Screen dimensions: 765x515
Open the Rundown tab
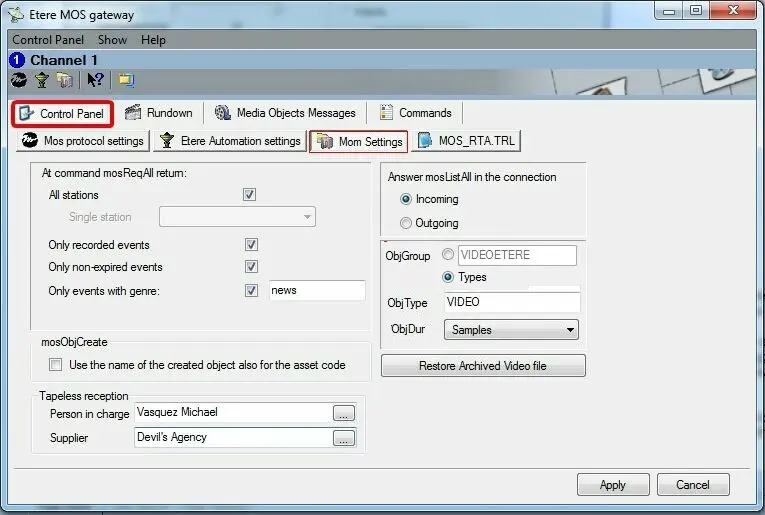159,113
